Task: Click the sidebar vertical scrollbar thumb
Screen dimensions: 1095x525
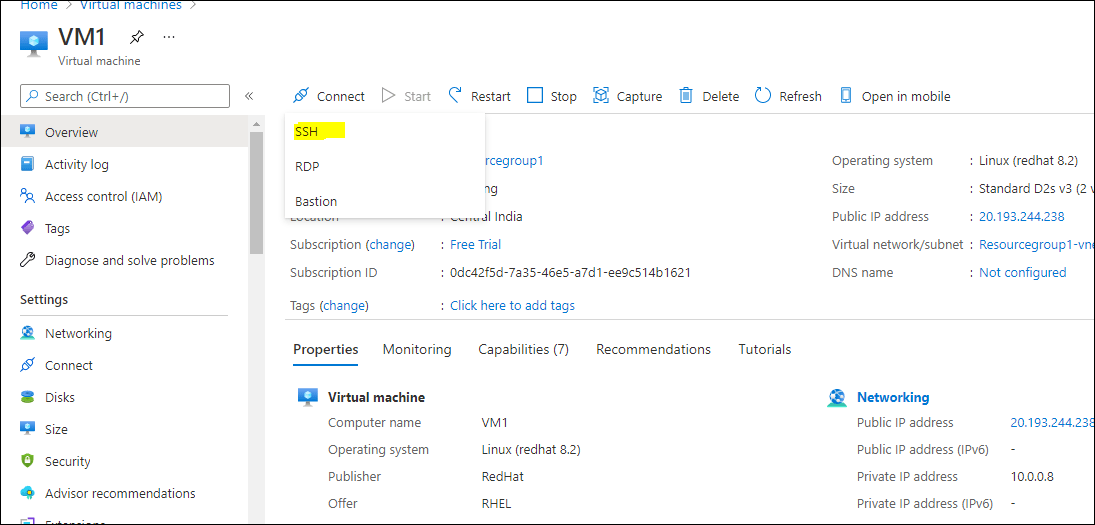Action: (x=256, y=193)
